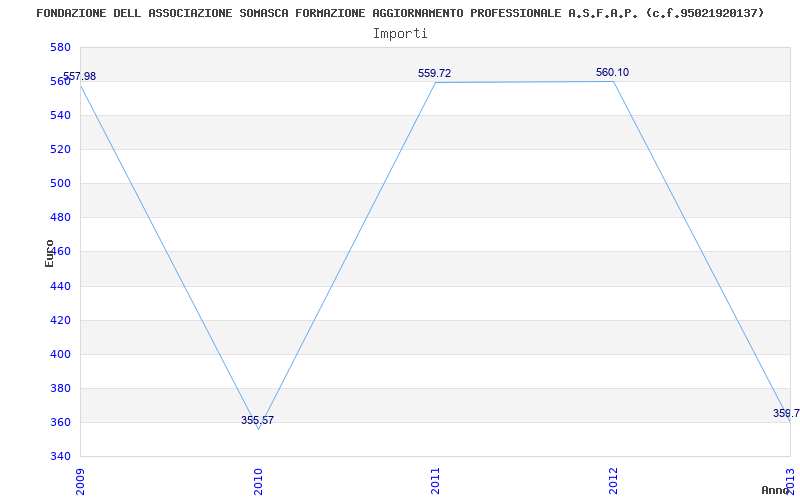800x500 pixels.
Task: Select the 2013 x-axis label
Action: tap(790, 481)
